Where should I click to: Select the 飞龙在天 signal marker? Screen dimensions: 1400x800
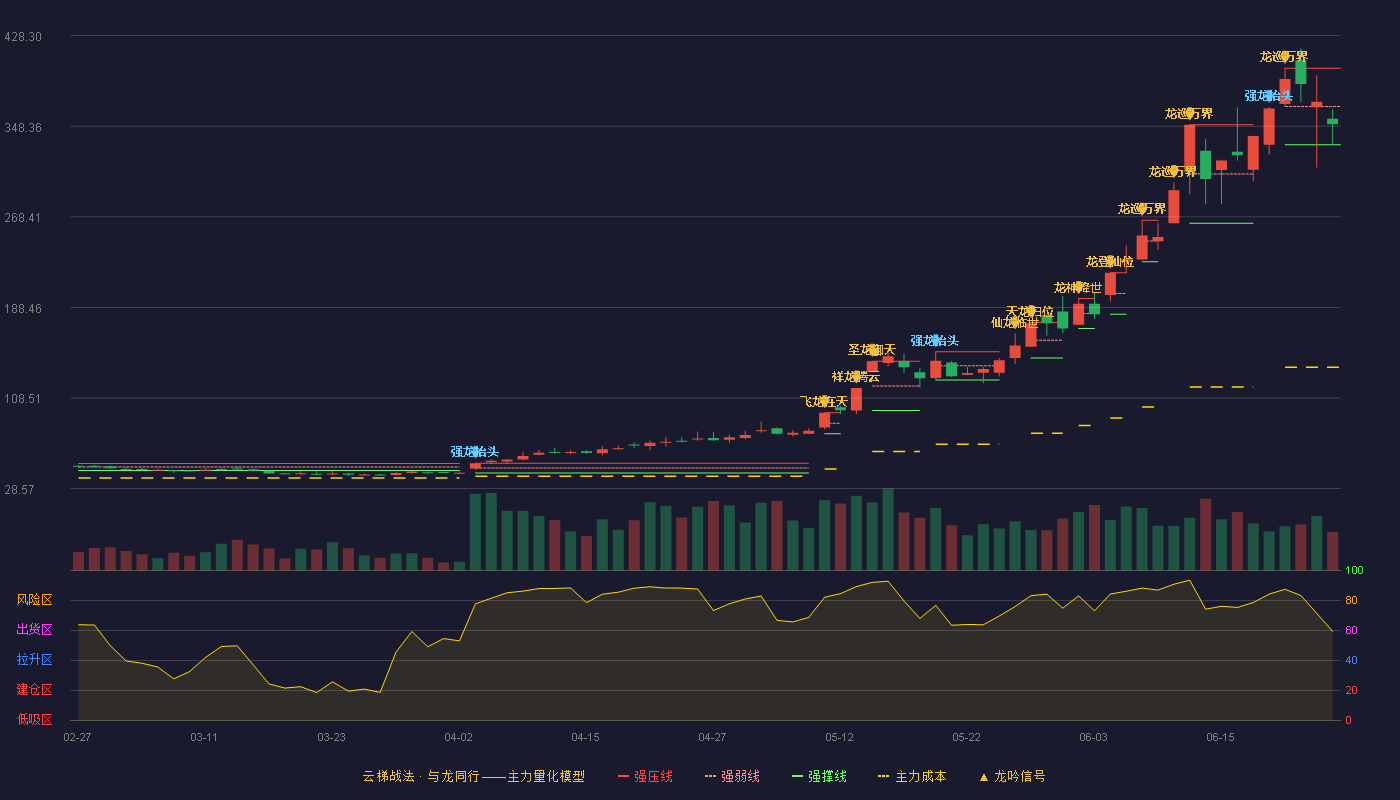click(x=824, y=401)
